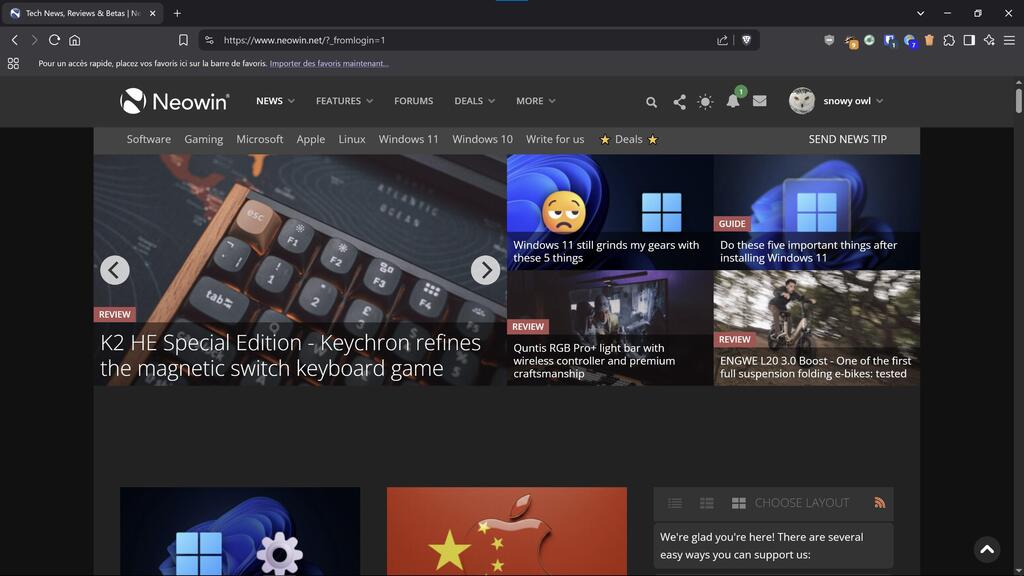The width and height of the screenshot is (1024, 576).
Task: Select the Apple category link
Action: click(x=311, y=139)
